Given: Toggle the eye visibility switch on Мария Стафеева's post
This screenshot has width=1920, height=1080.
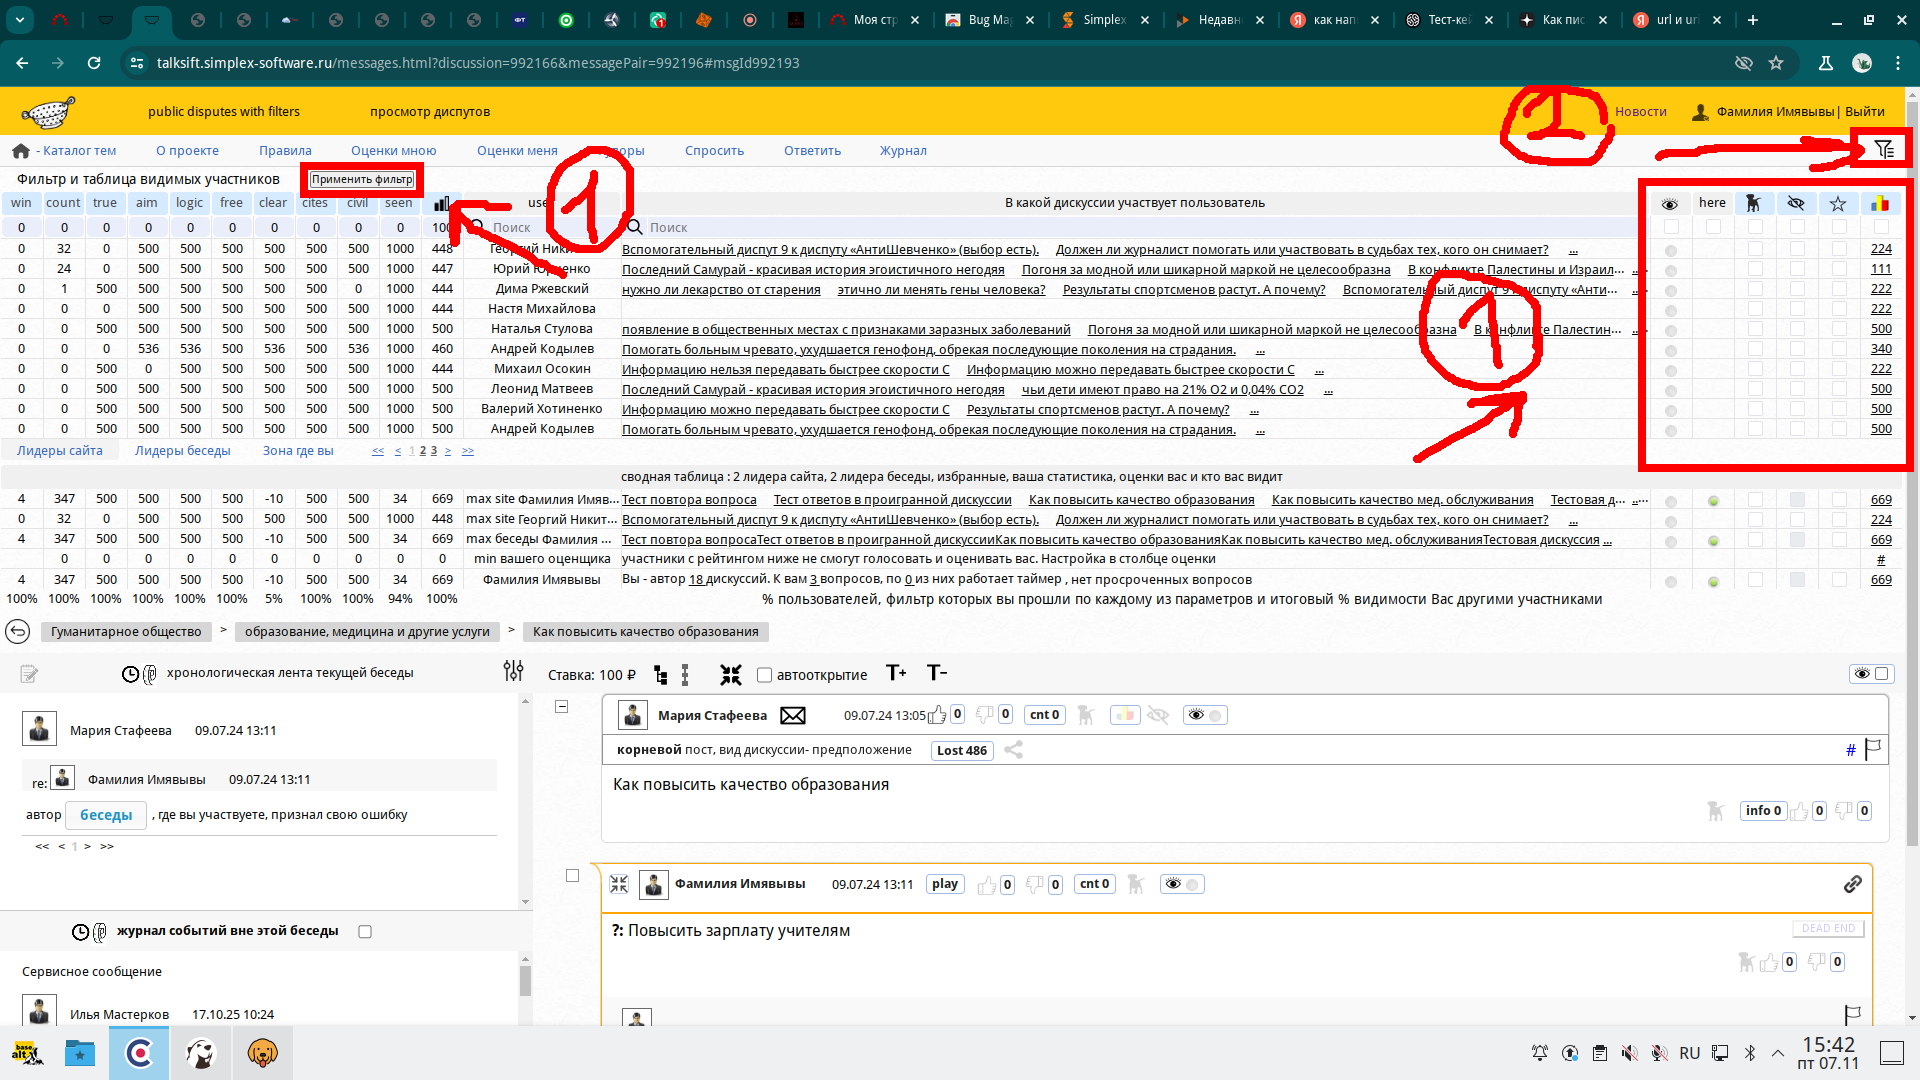Looking at the screenshot, I should point(1204,715).
